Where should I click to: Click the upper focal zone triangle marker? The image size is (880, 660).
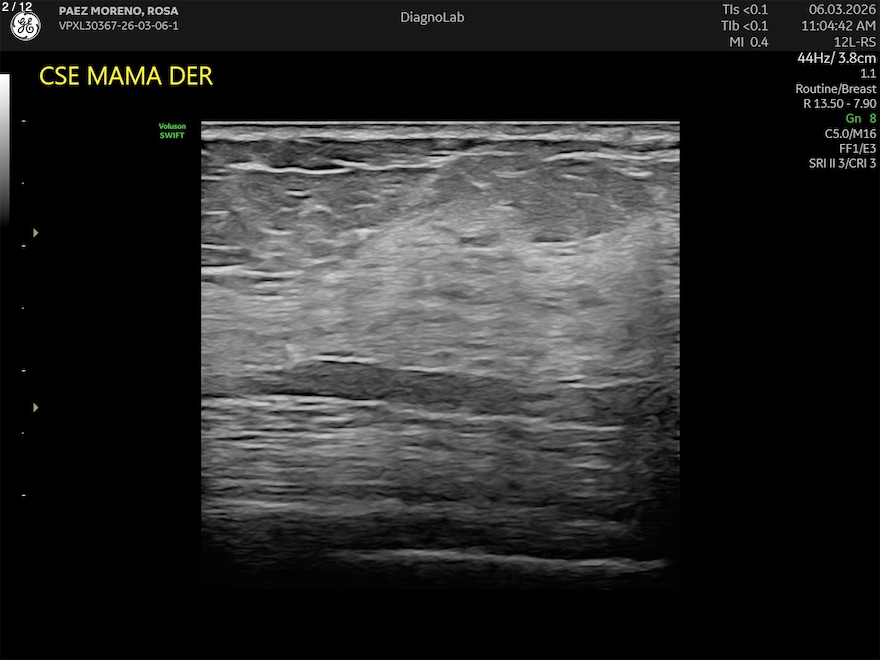(x=36, y=232)
